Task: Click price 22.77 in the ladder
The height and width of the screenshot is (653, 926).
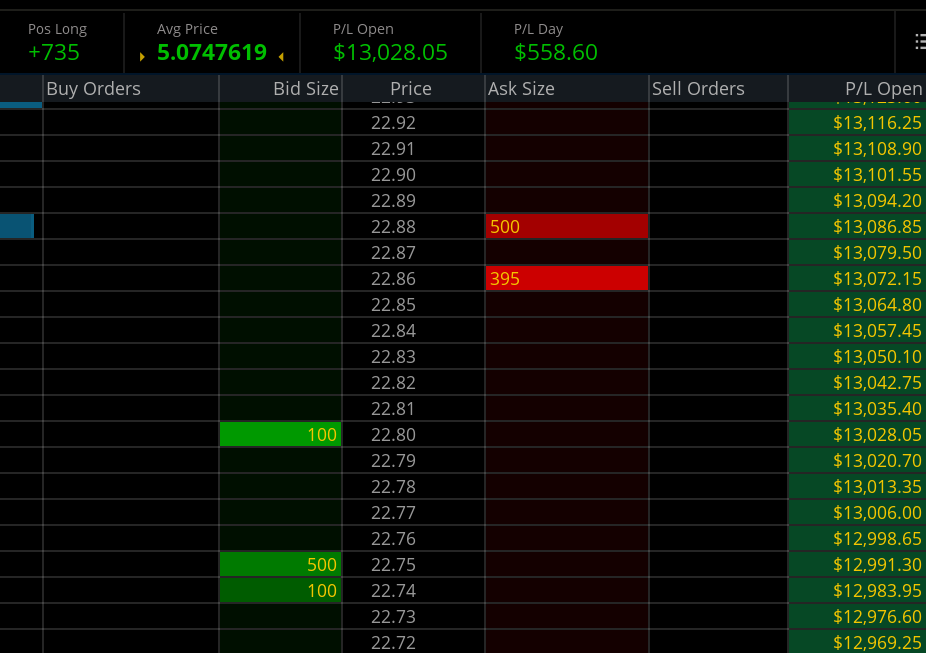Action: pyautogui.click(x=393, y=512)
